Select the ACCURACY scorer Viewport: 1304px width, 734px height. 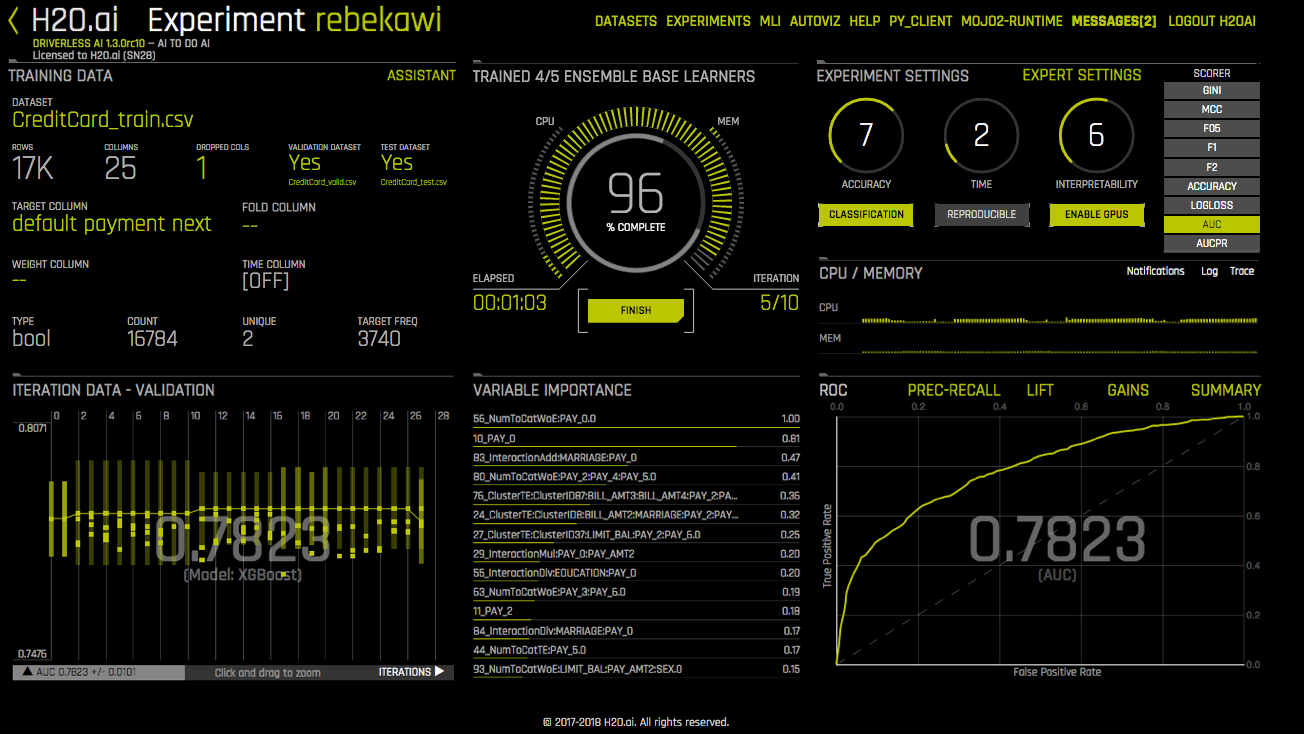point(1212,186)
